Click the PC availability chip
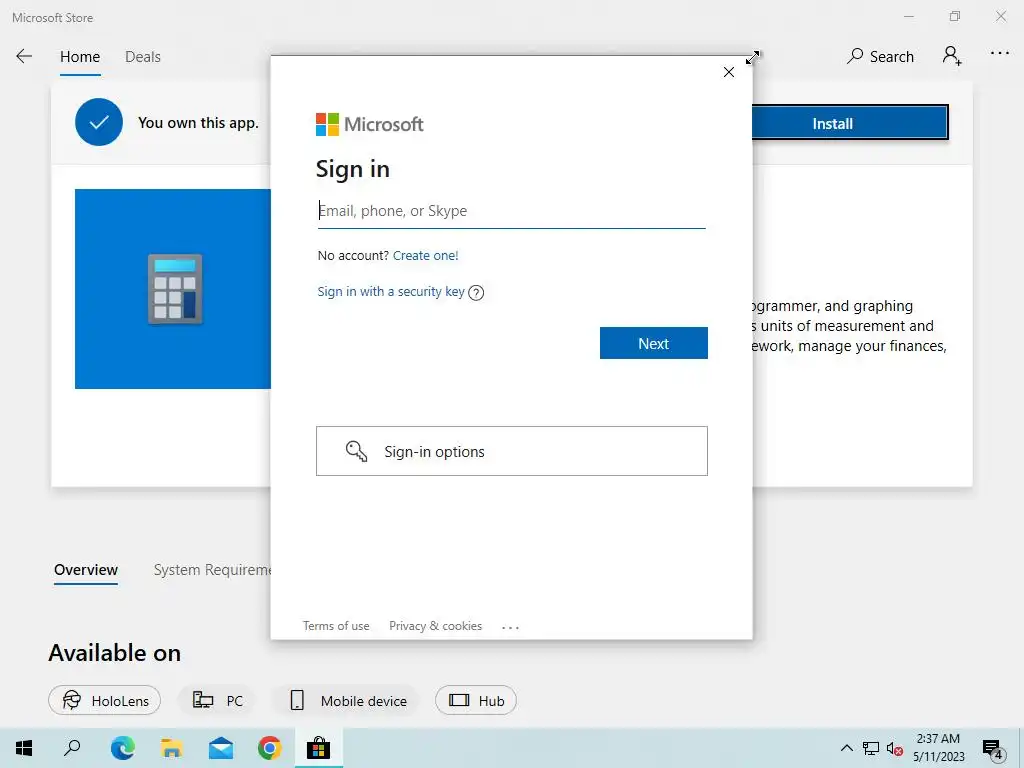The image size is (1024, 768). (x=217, y=701)
